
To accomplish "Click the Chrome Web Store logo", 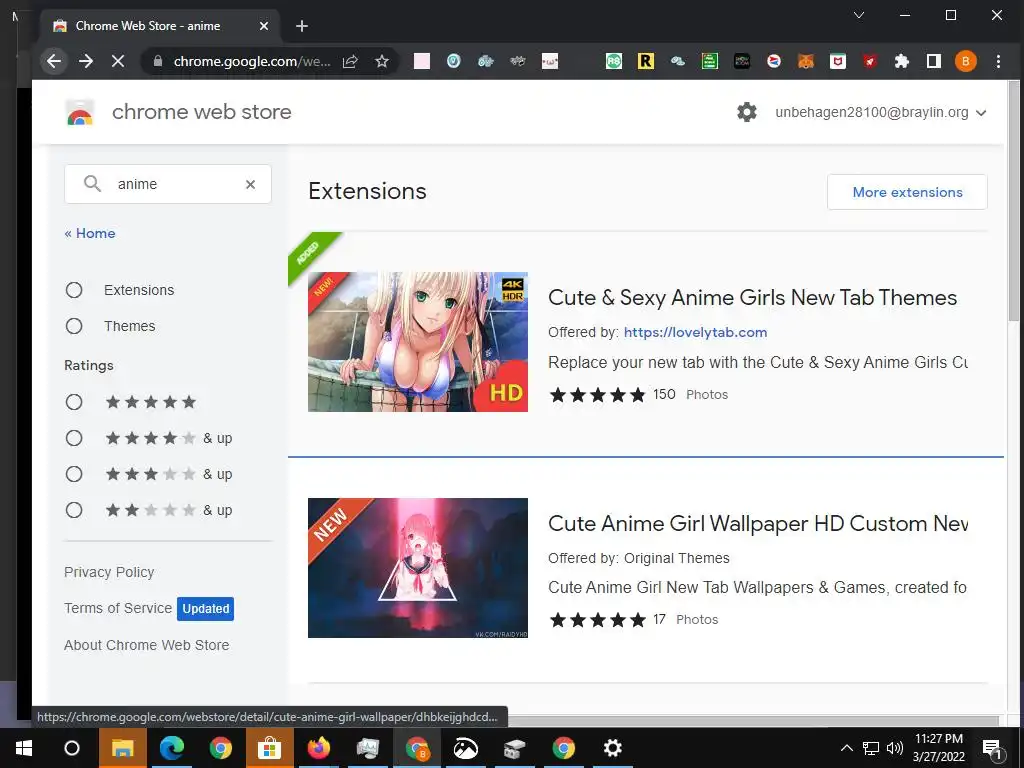I will [80, 112].
